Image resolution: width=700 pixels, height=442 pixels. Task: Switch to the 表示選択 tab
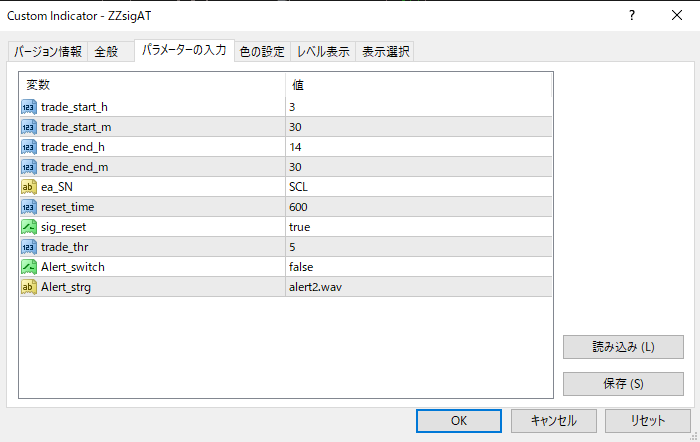(385, 52)
